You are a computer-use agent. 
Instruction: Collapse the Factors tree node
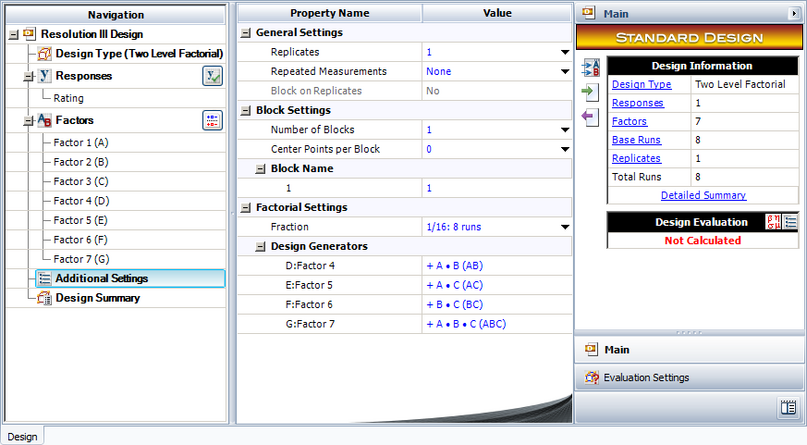[28, 121]
